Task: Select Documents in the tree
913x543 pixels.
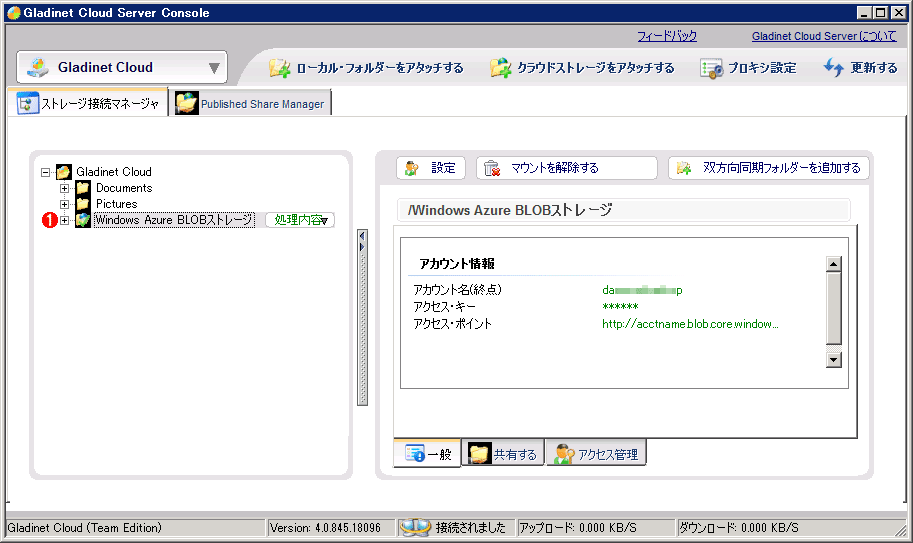Action: (124, 188)
